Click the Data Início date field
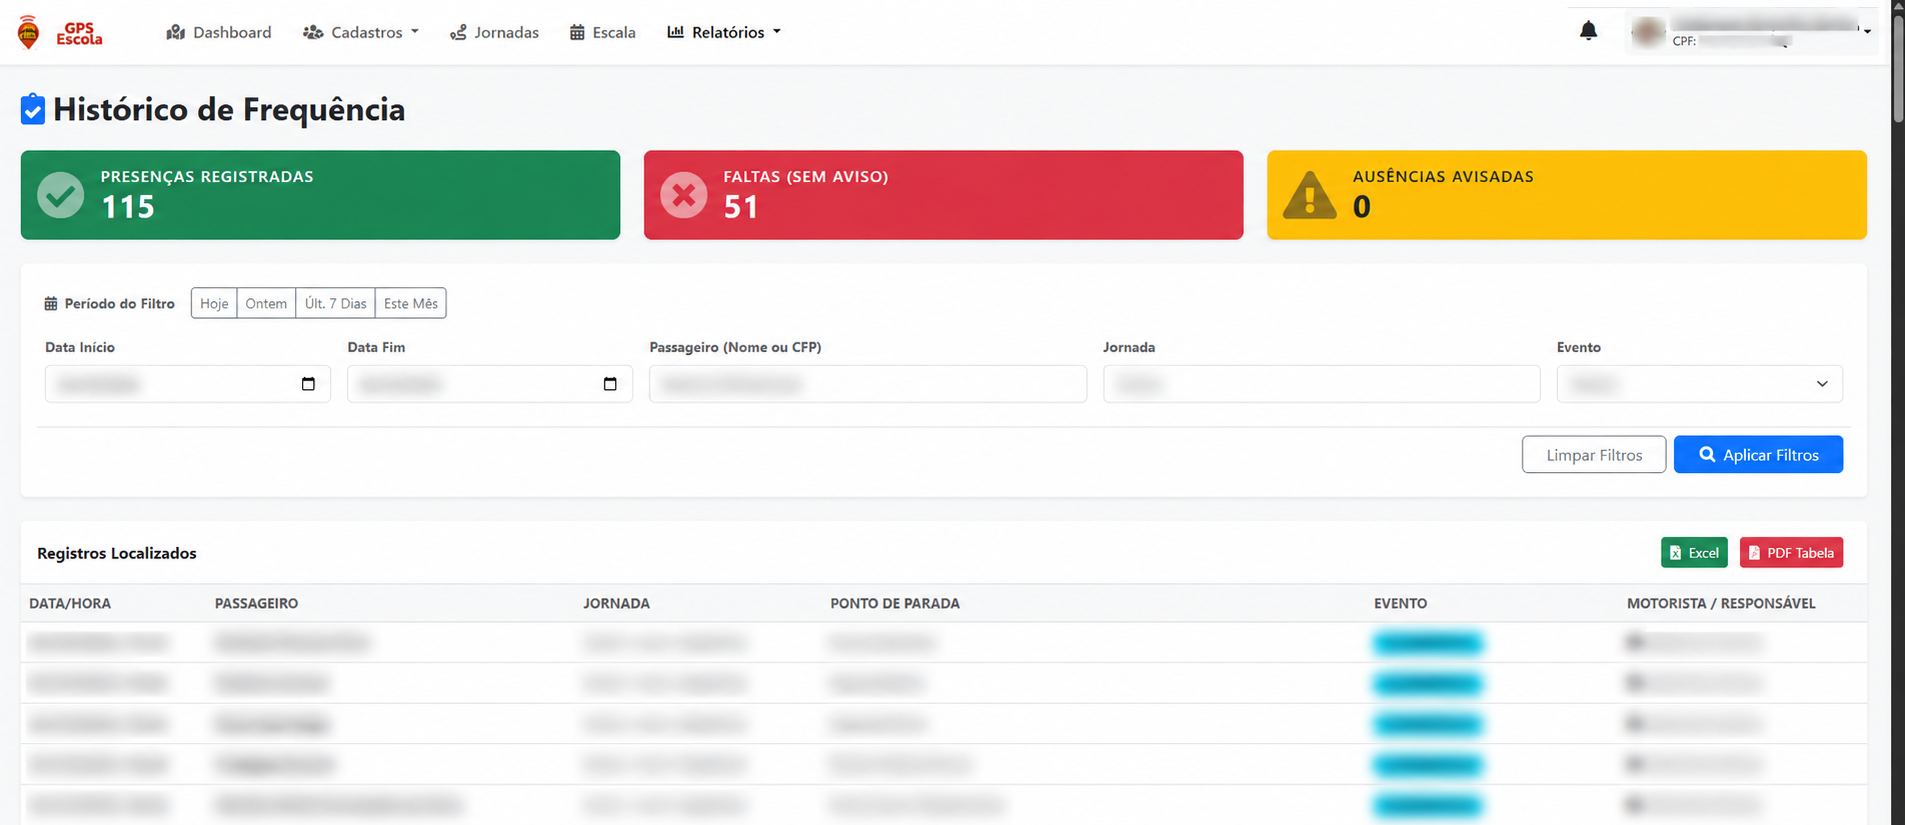This screenshot has width=1905, height=825. [188, 384]
